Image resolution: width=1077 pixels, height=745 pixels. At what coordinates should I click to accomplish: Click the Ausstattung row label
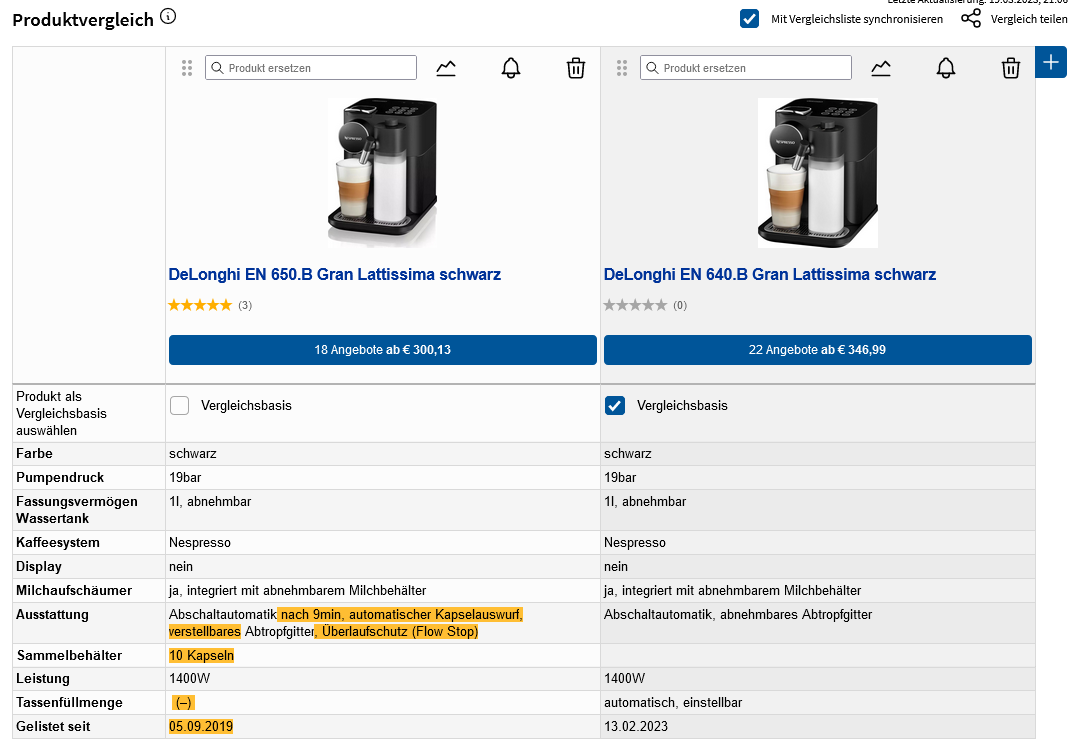pos(52,615)
